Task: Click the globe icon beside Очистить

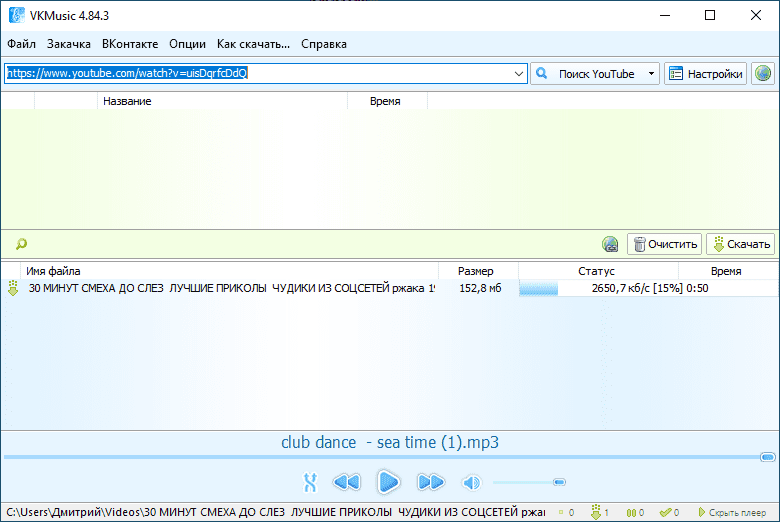Action: click(x=610, y=244)
